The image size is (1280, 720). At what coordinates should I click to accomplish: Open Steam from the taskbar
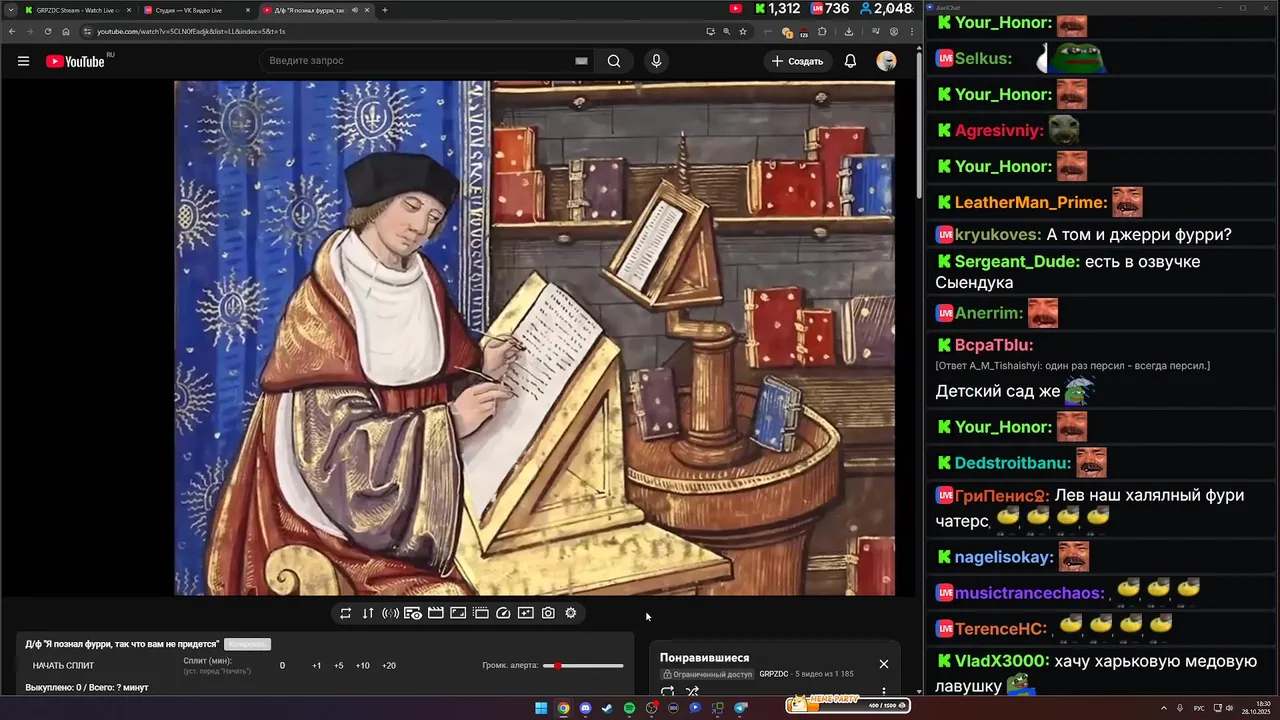607,708
